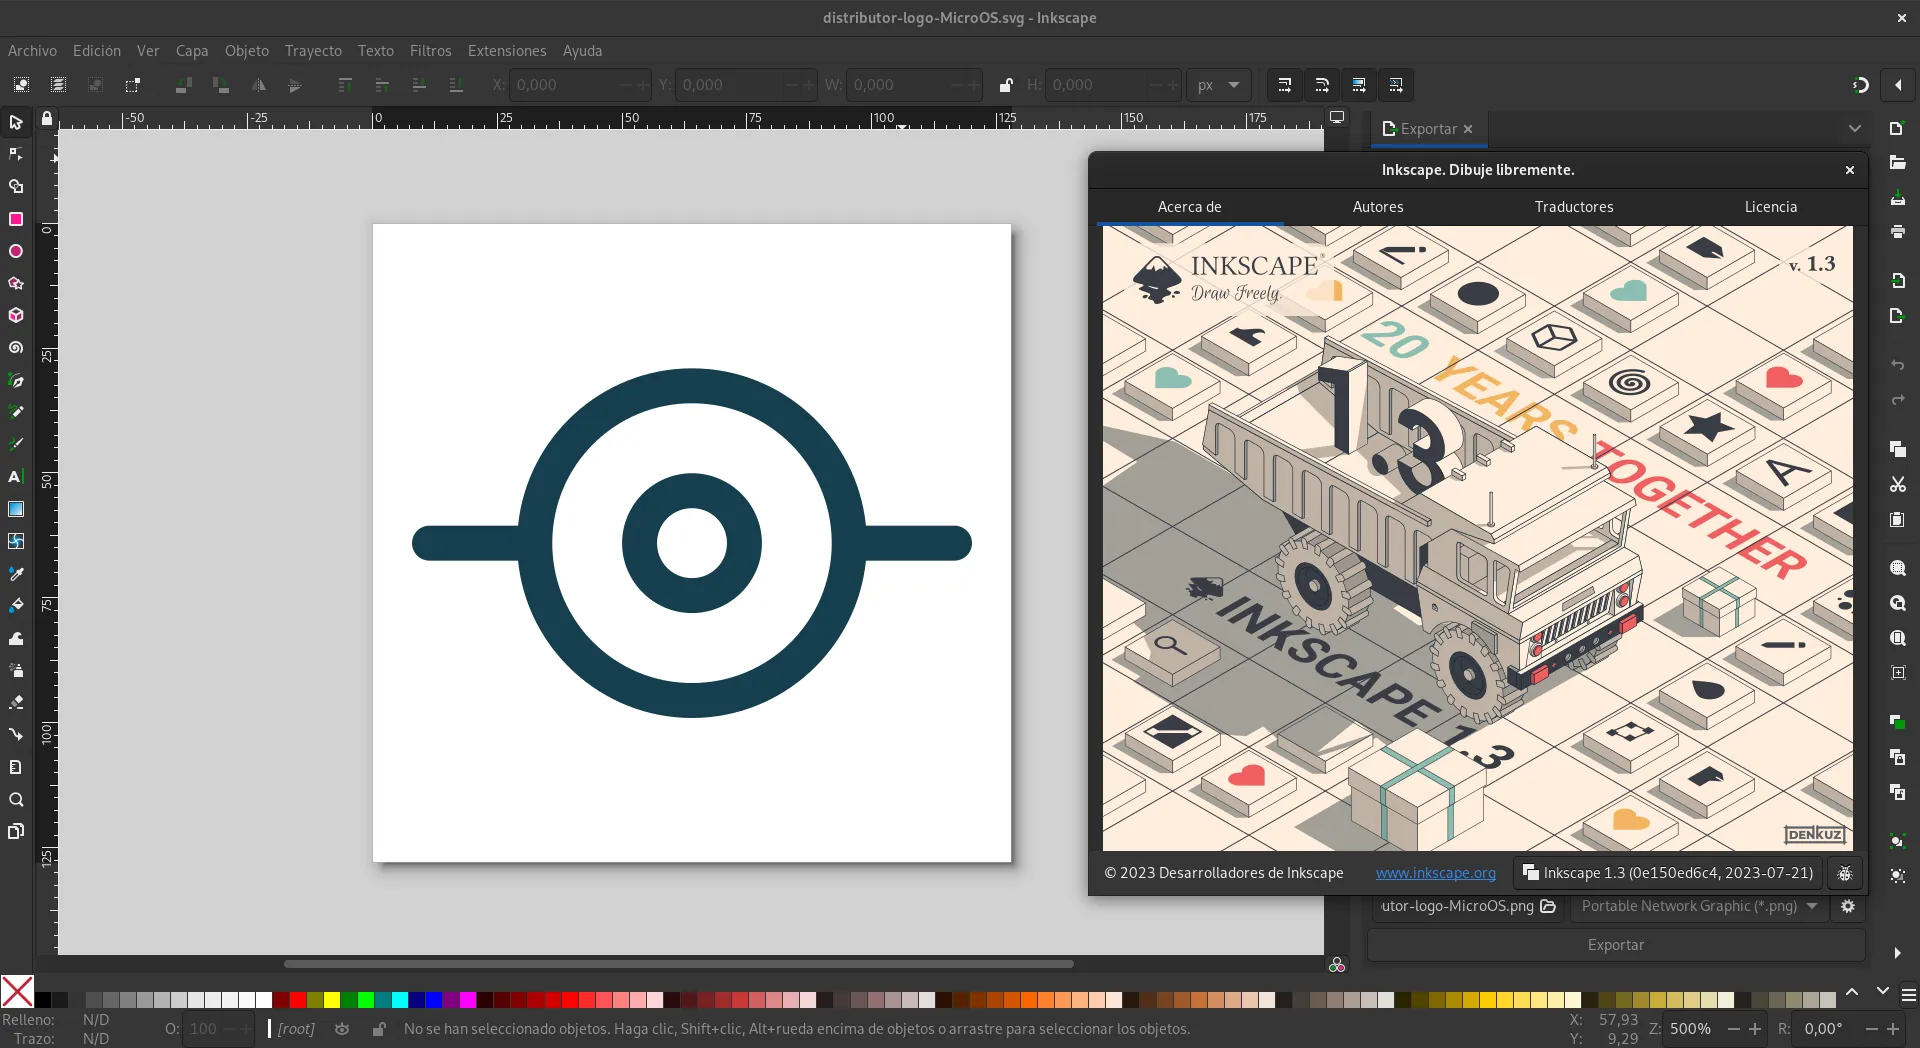This screenshot has width=1920, height=1048.
Task: Select the Spray tool
Action: tap(16, 670)
